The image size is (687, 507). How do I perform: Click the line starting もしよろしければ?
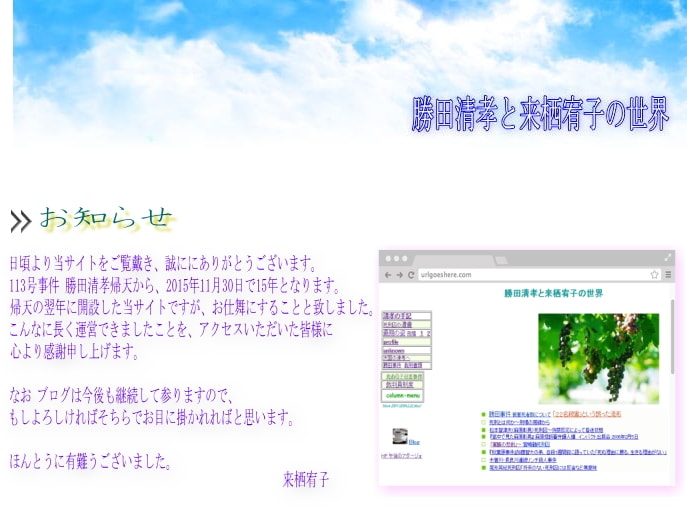coord(152,418)
